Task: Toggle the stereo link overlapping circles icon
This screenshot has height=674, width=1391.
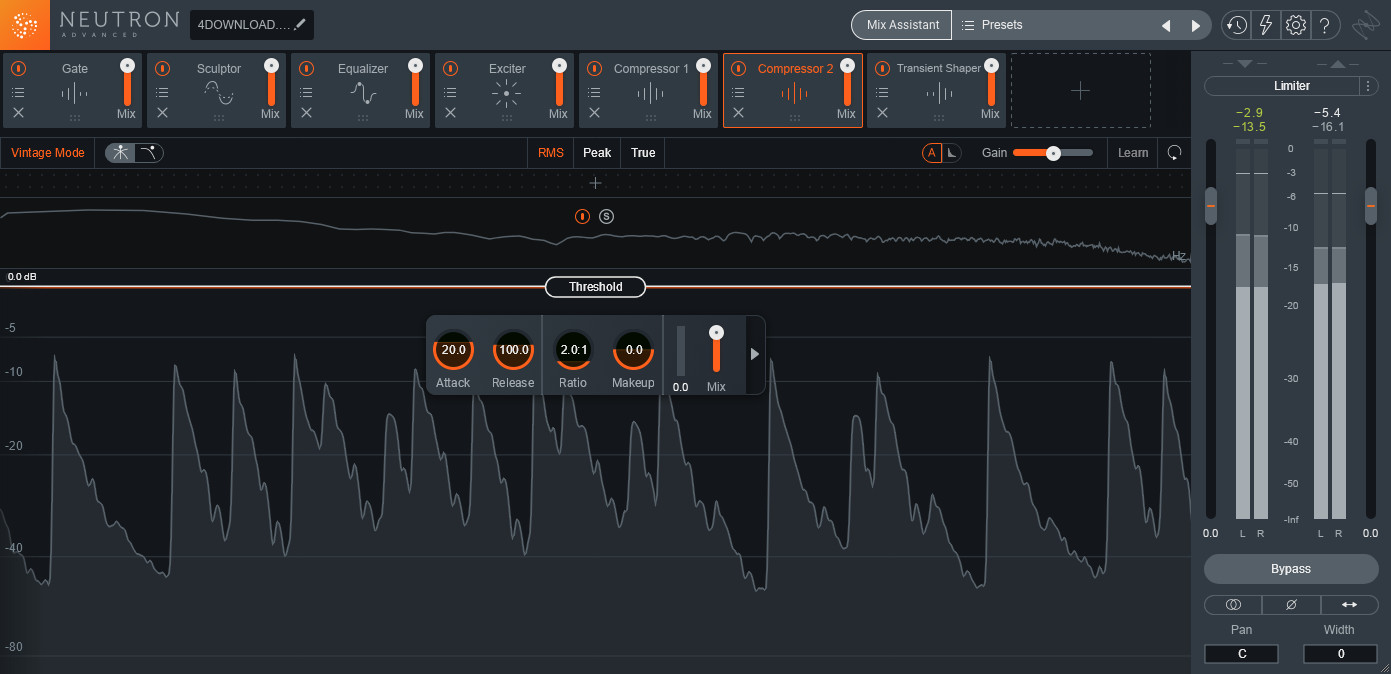Action: click(1233, 605)
